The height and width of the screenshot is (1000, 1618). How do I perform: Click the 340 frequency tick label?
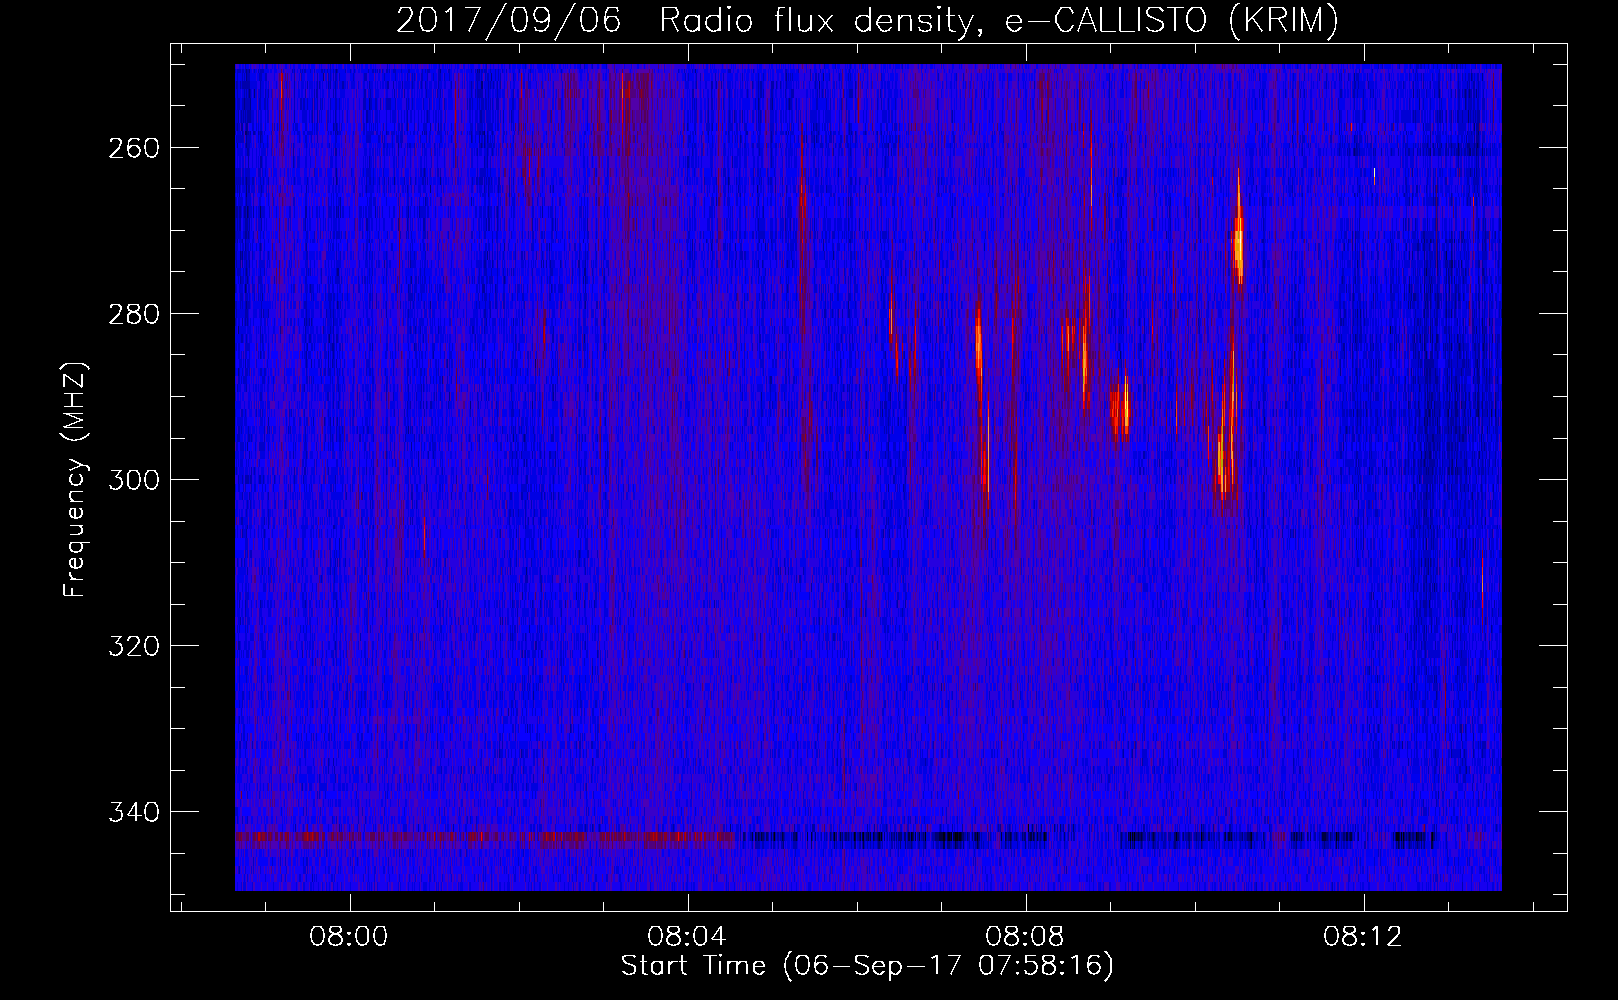coord(132,812)
